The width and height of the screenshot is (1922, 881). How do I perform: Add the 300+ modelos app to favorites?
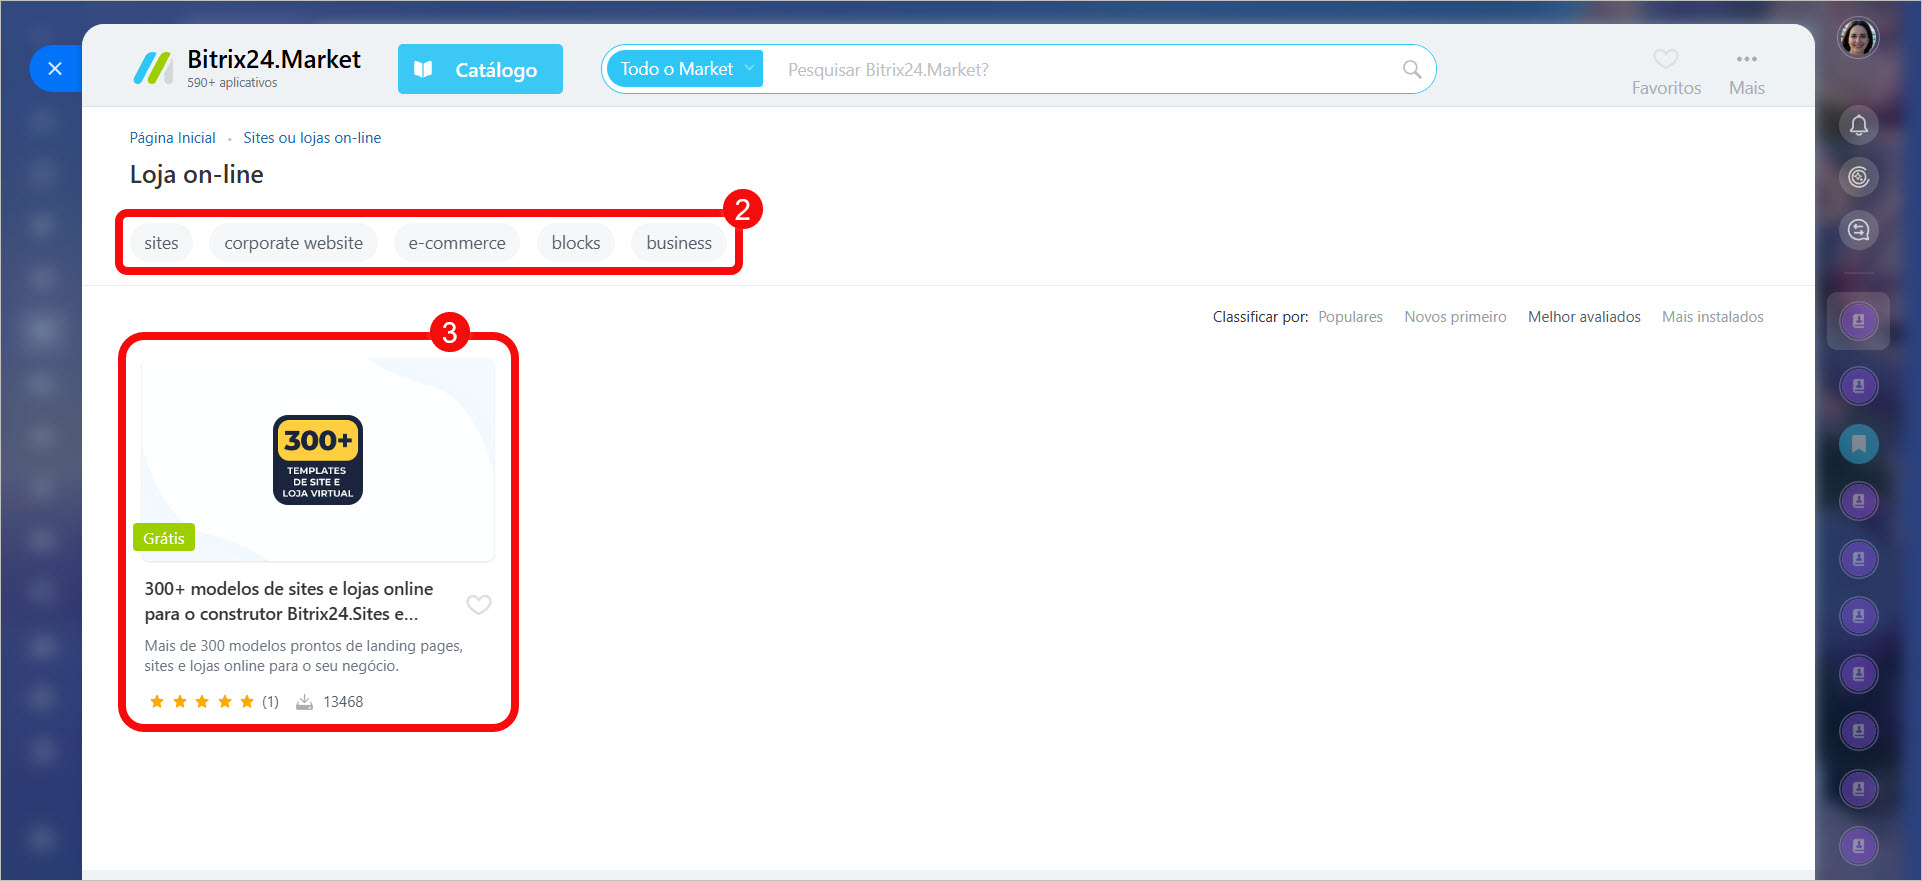(479, 604)
